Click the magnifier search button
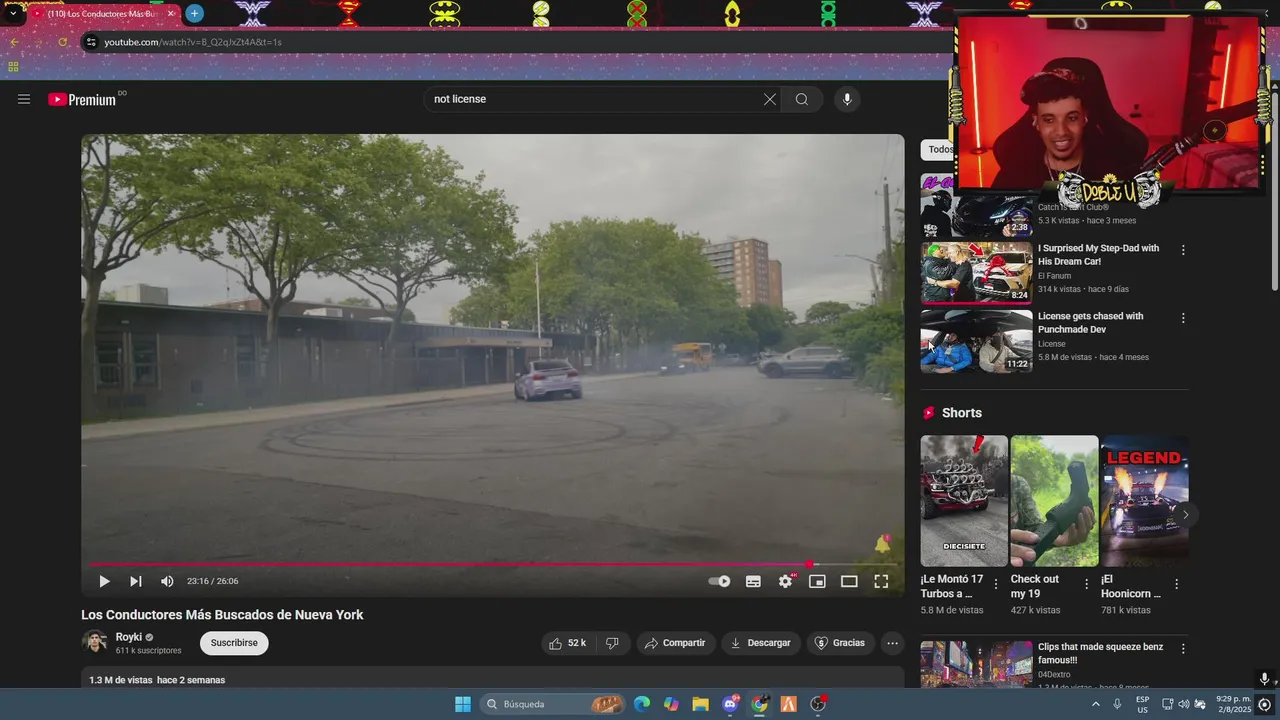1280x720 pixels. point(802,99)
